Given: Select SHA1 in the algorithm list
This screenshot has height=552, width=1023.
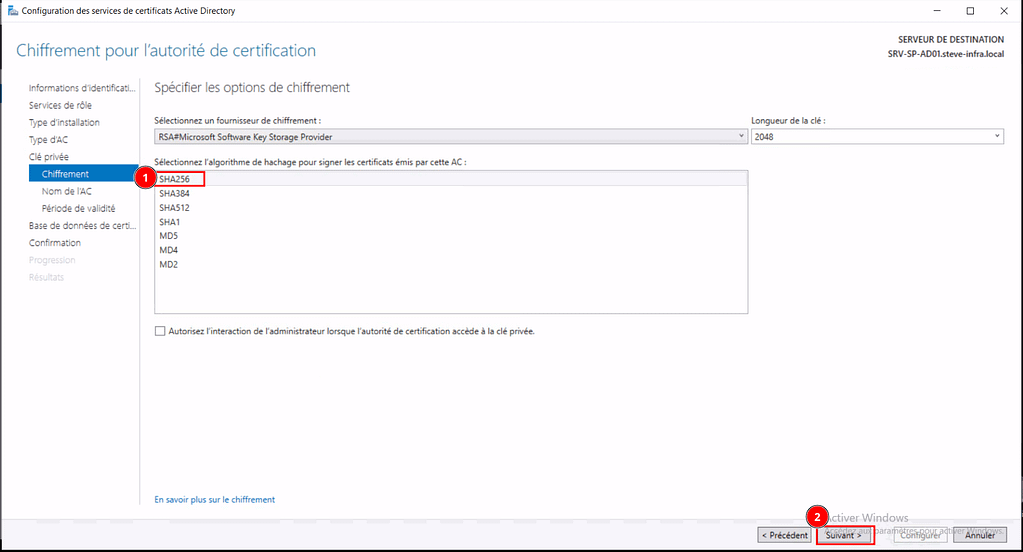Looking at the screenshot, I should coord(170,222).
